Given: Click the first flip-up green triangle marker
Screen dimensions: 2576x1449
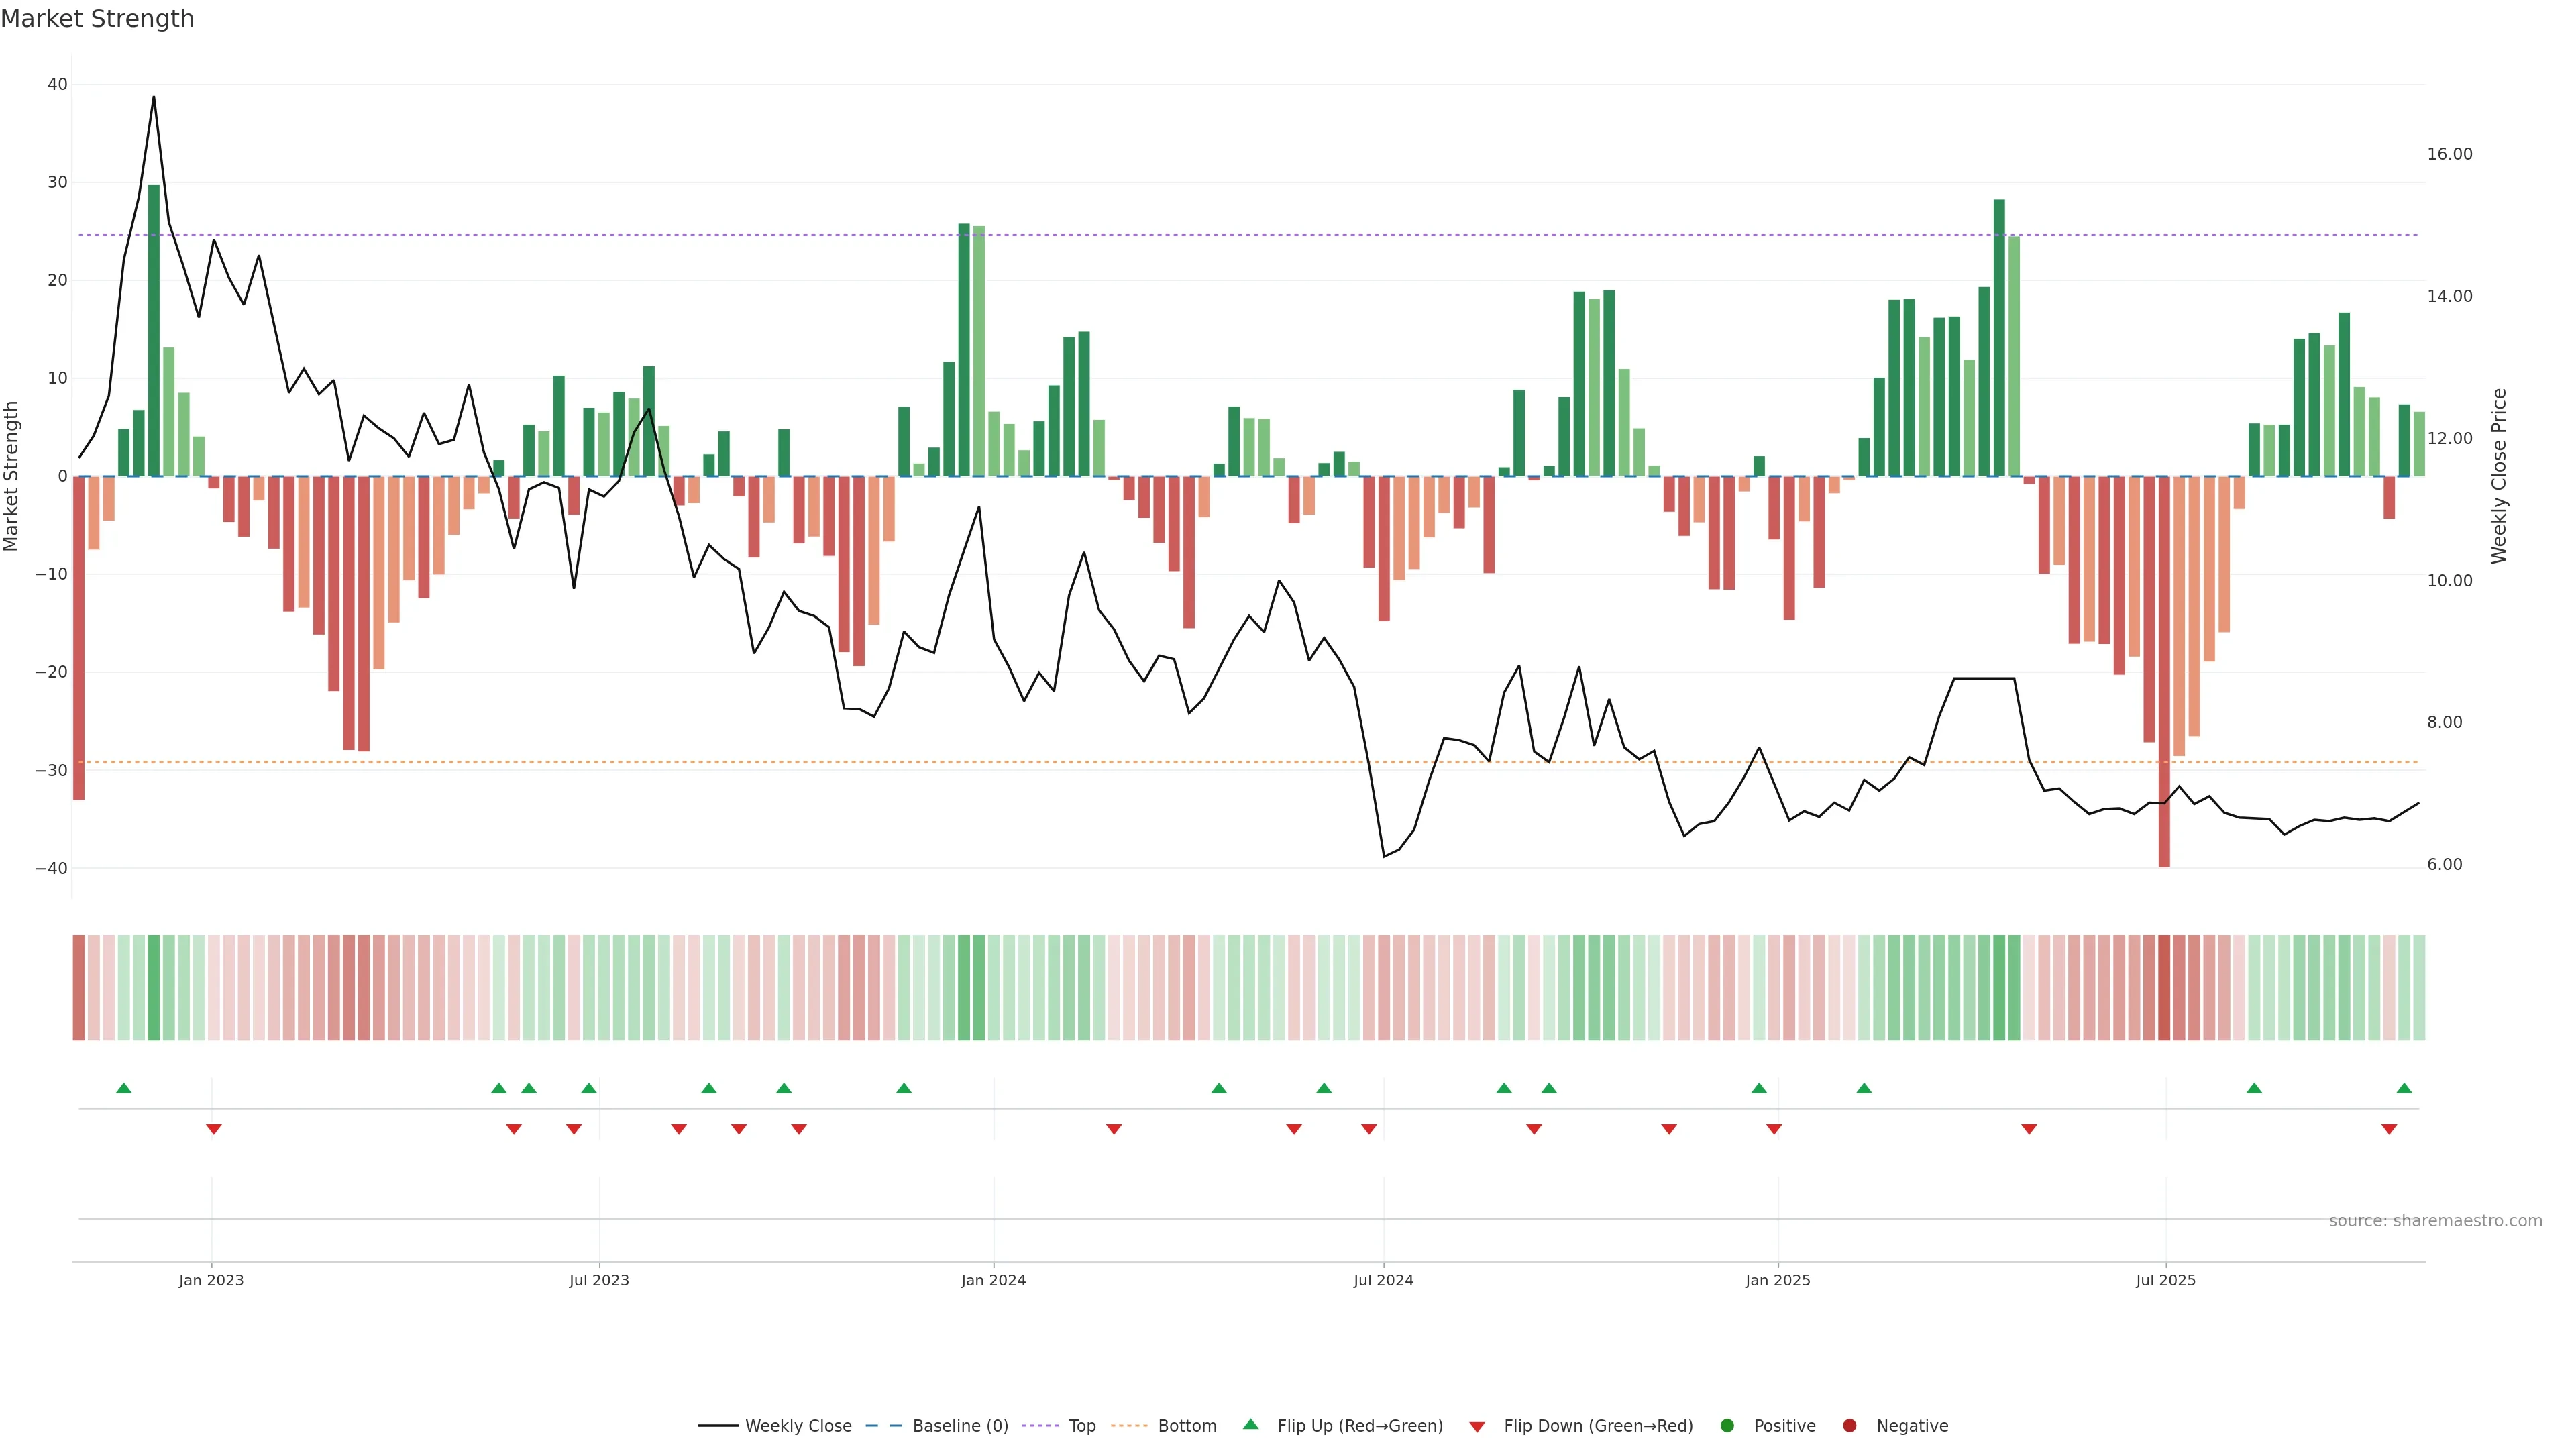Looking at the screenshot, I should [124, 1088].
